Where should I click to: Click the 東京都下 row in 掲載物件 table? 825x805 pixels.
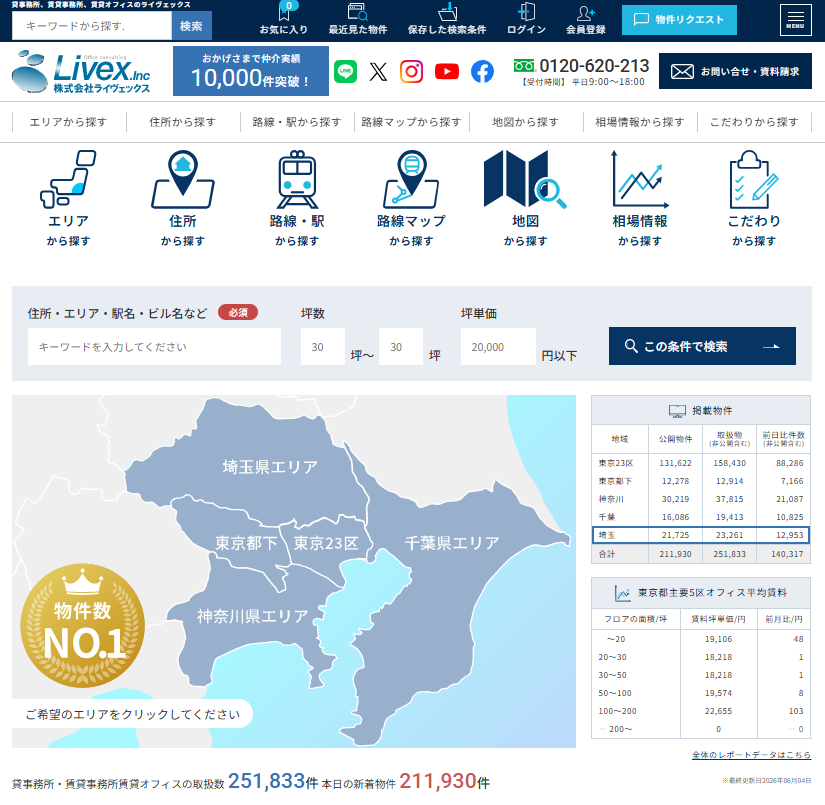tap(701, 481)
